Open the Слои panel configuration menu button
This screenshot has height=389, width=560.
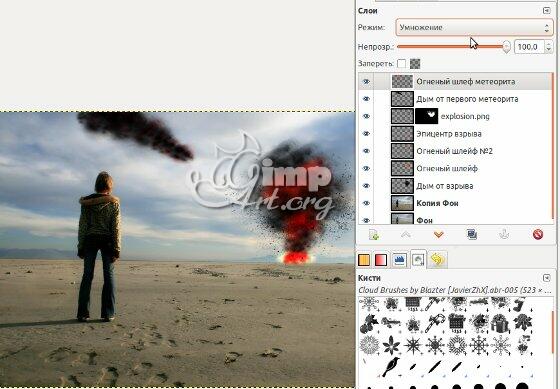(546, 11)
